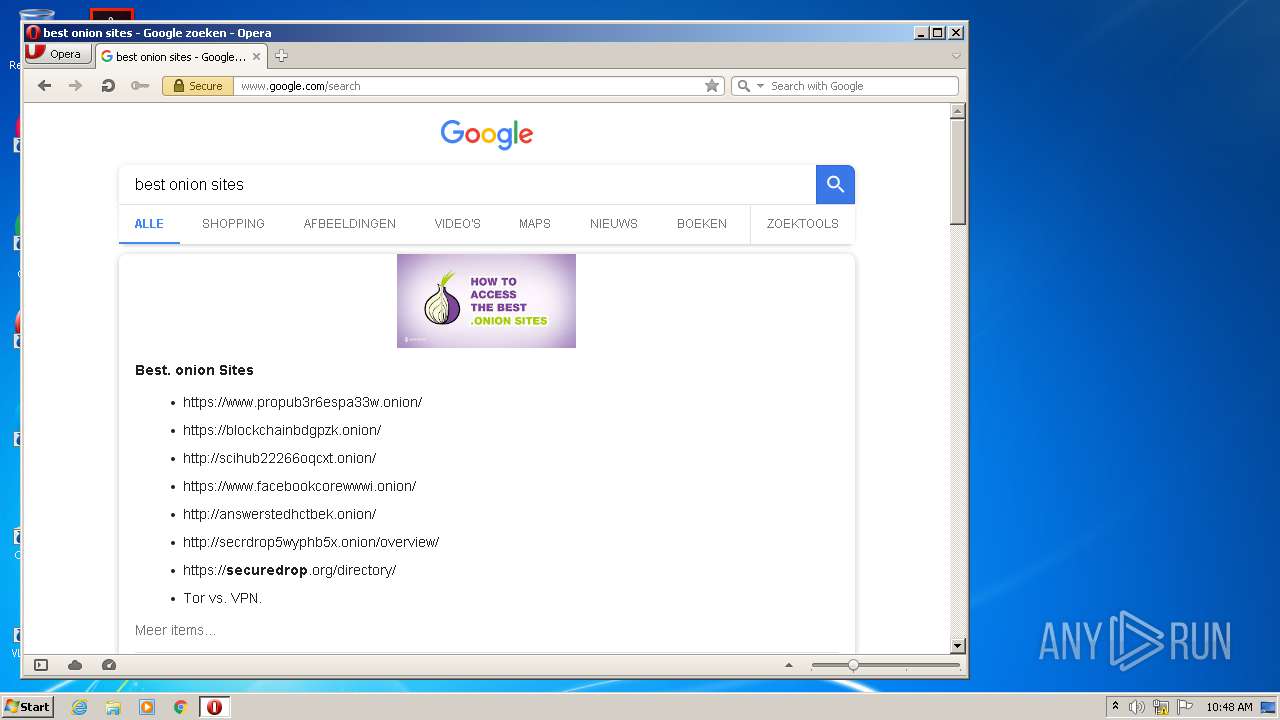Toggle Opera Turbo speedometer icon
Viewport: 1280px width, 720px height.
coord(109,665)
